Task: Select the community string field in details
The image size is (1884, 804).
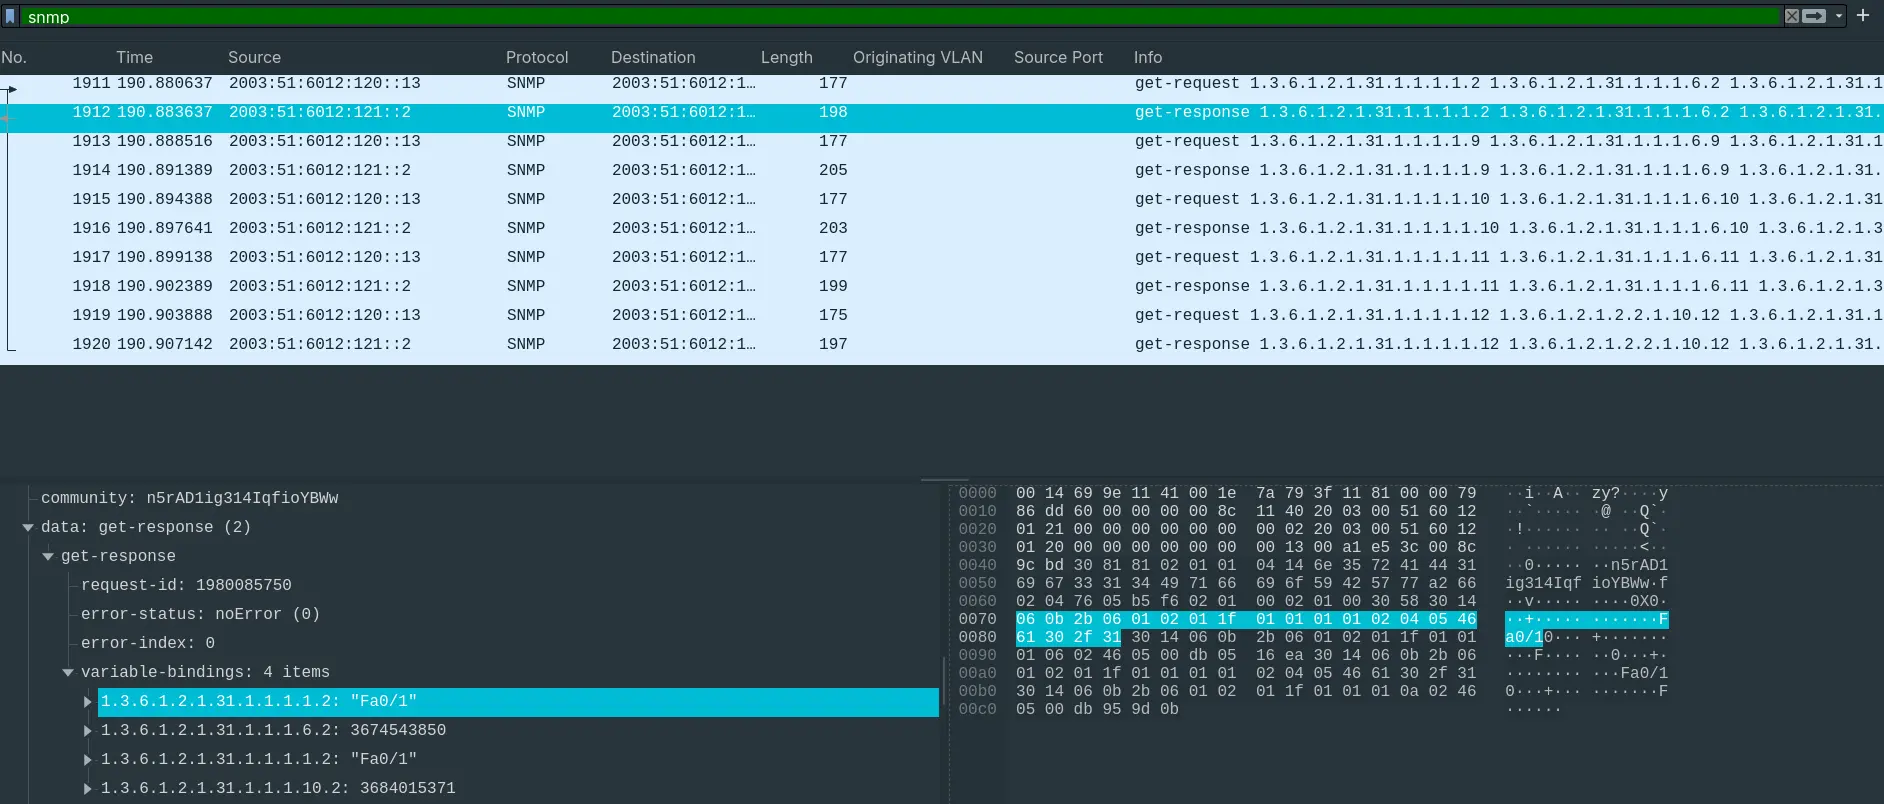Action: tap(189, 498)
